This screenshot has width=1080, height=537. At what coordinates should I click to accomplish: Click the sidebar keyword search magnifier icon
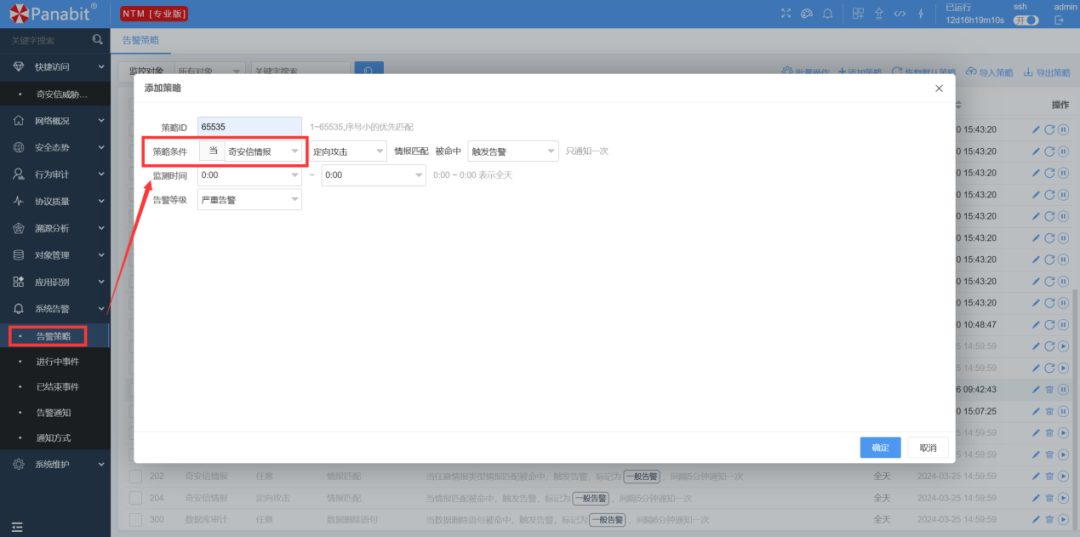tap(97, 40)
